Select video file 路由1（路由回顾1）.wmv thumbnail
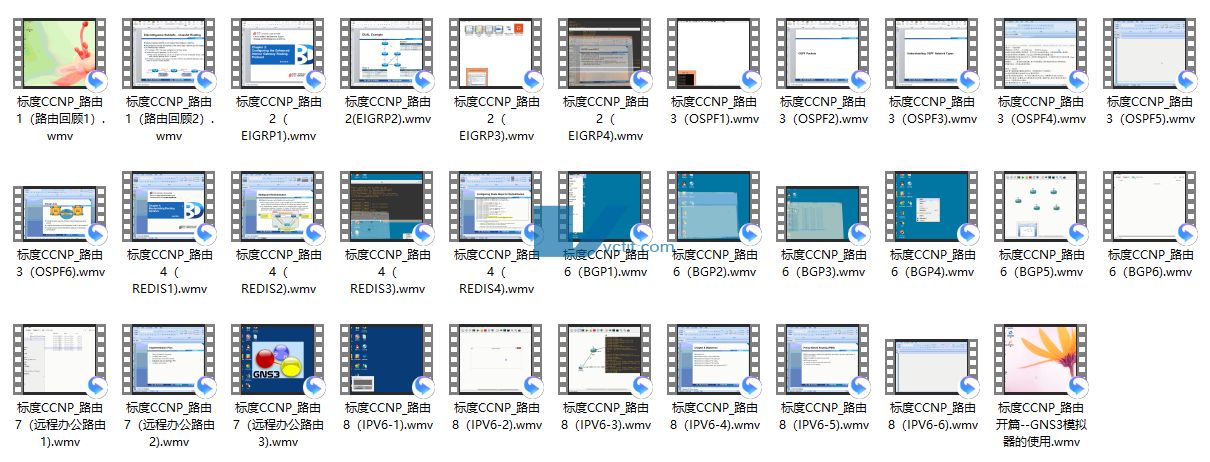Screen dimensions: 1210x462 point(60,53)
